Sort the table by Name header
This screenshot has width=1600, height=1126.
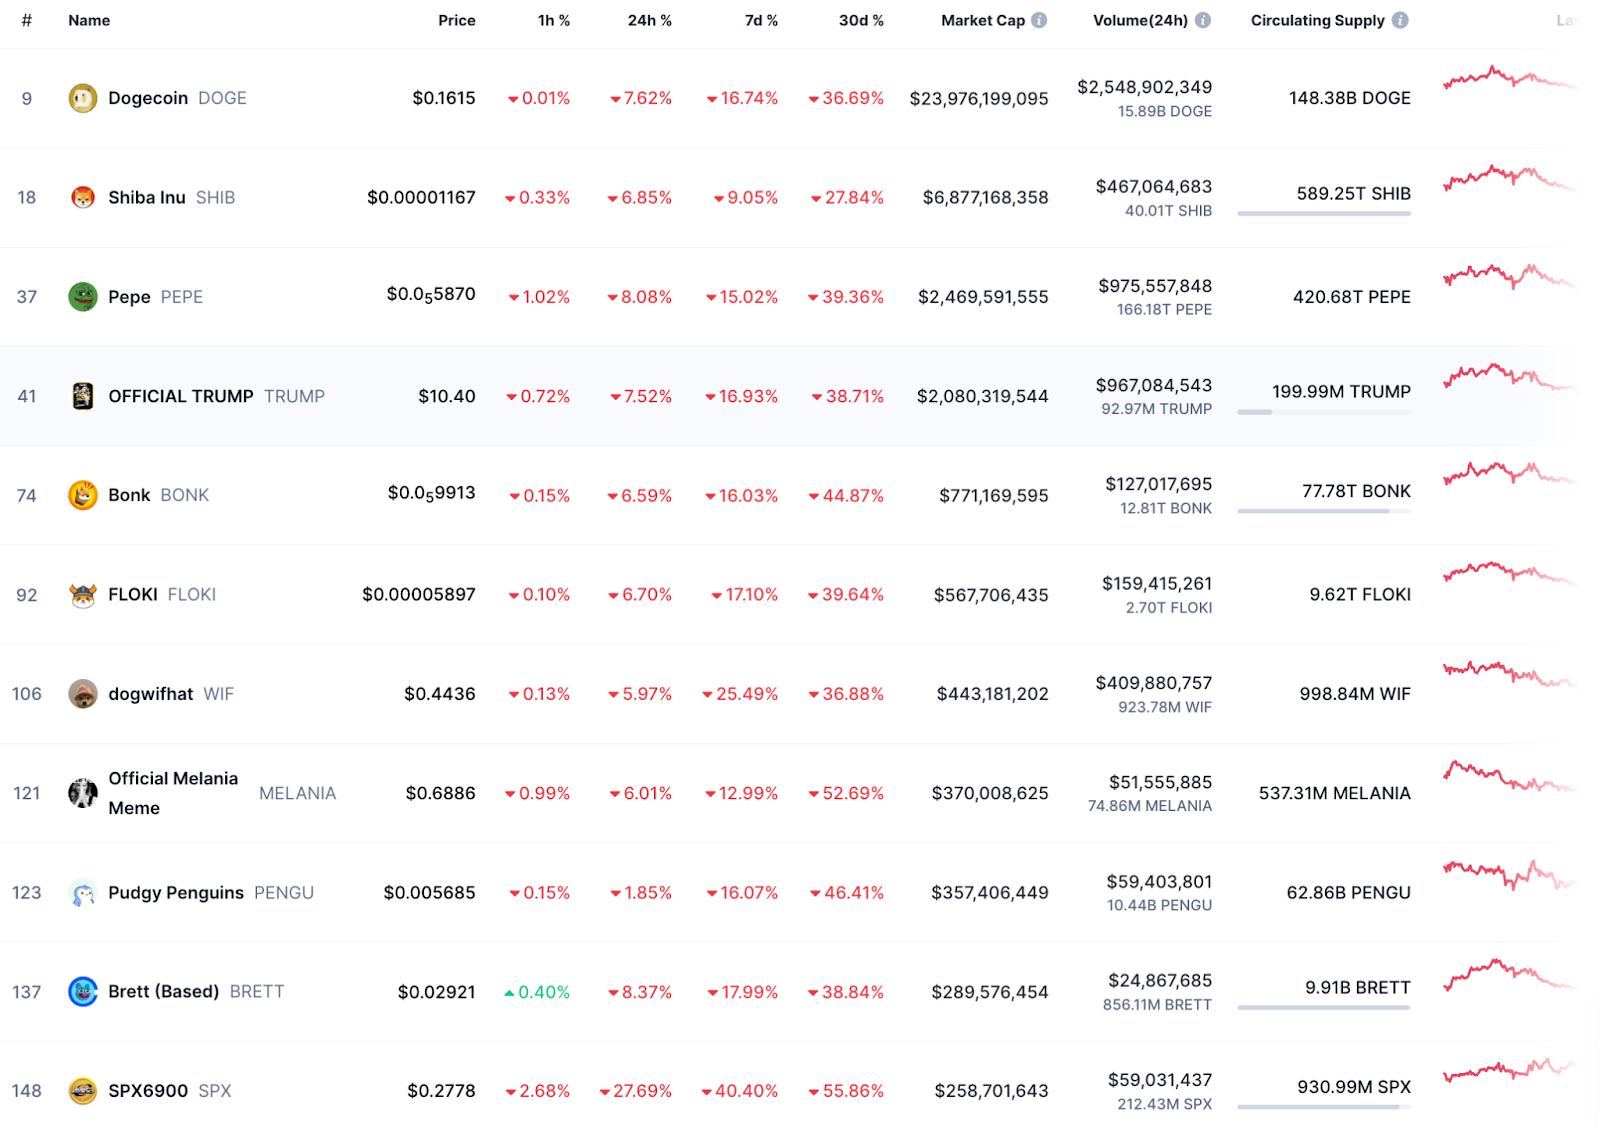[89, 20]
